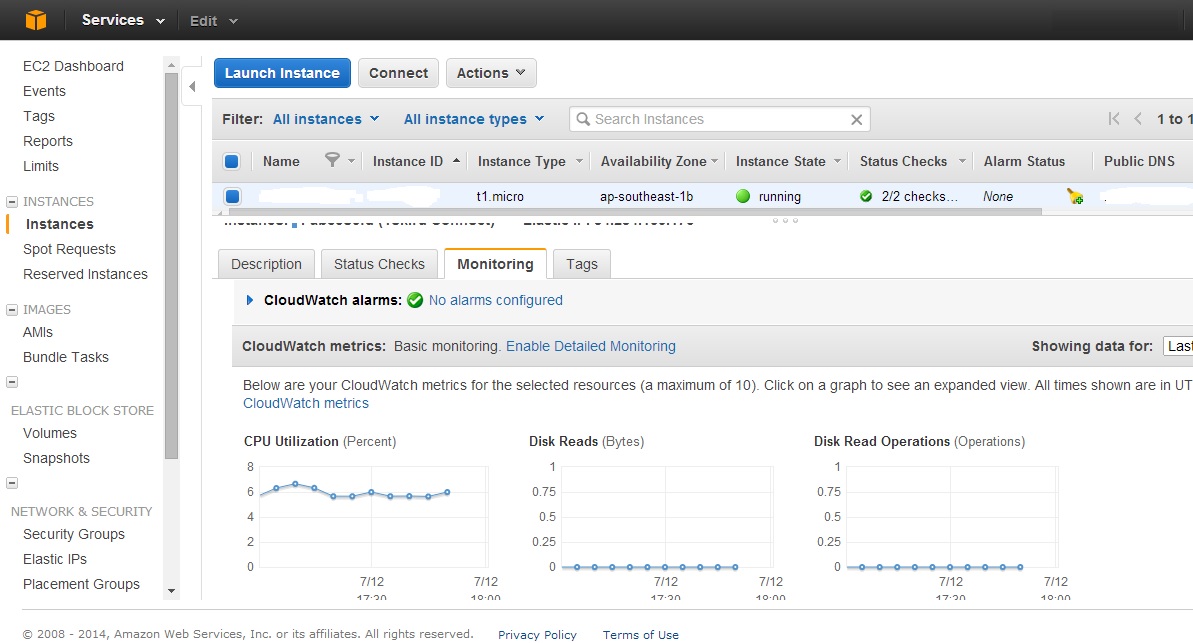Screen dimensions: 1193x643
Task: Collapse the left navigation panel arrow
Action: click(192, 86)
